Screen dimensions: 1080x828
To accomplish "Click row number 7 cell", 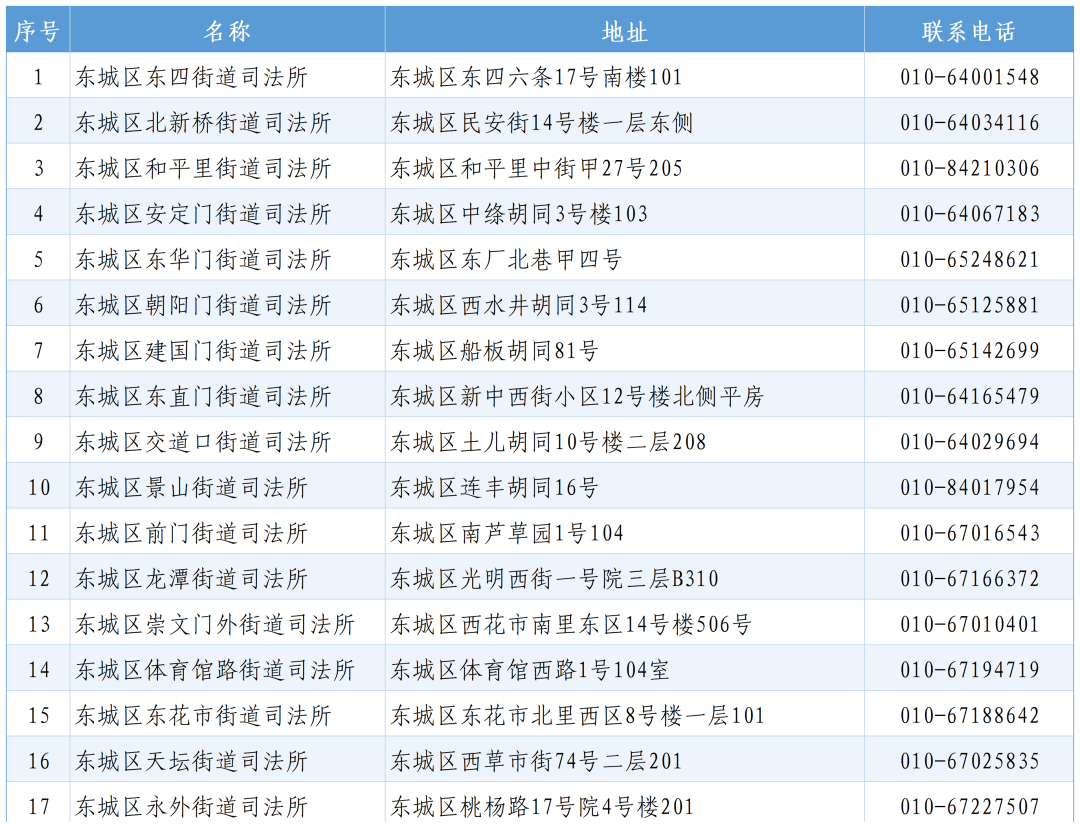I will (x=38, y=351).
